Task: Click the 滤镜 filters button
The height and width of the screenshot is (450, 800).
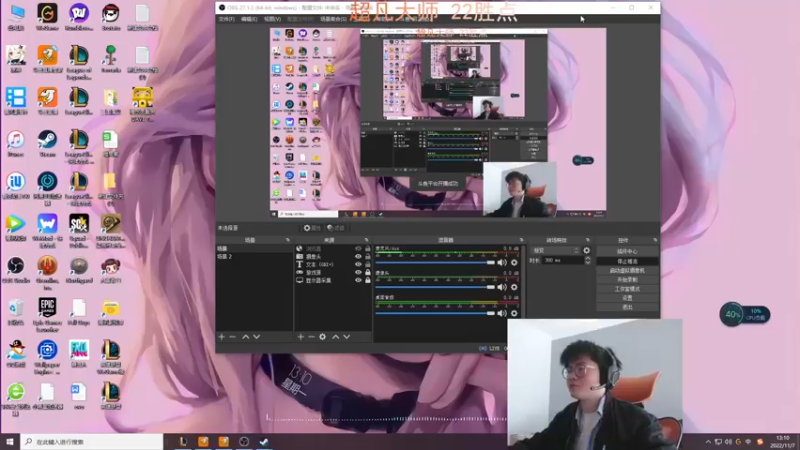Action: [x=336, y=228]
